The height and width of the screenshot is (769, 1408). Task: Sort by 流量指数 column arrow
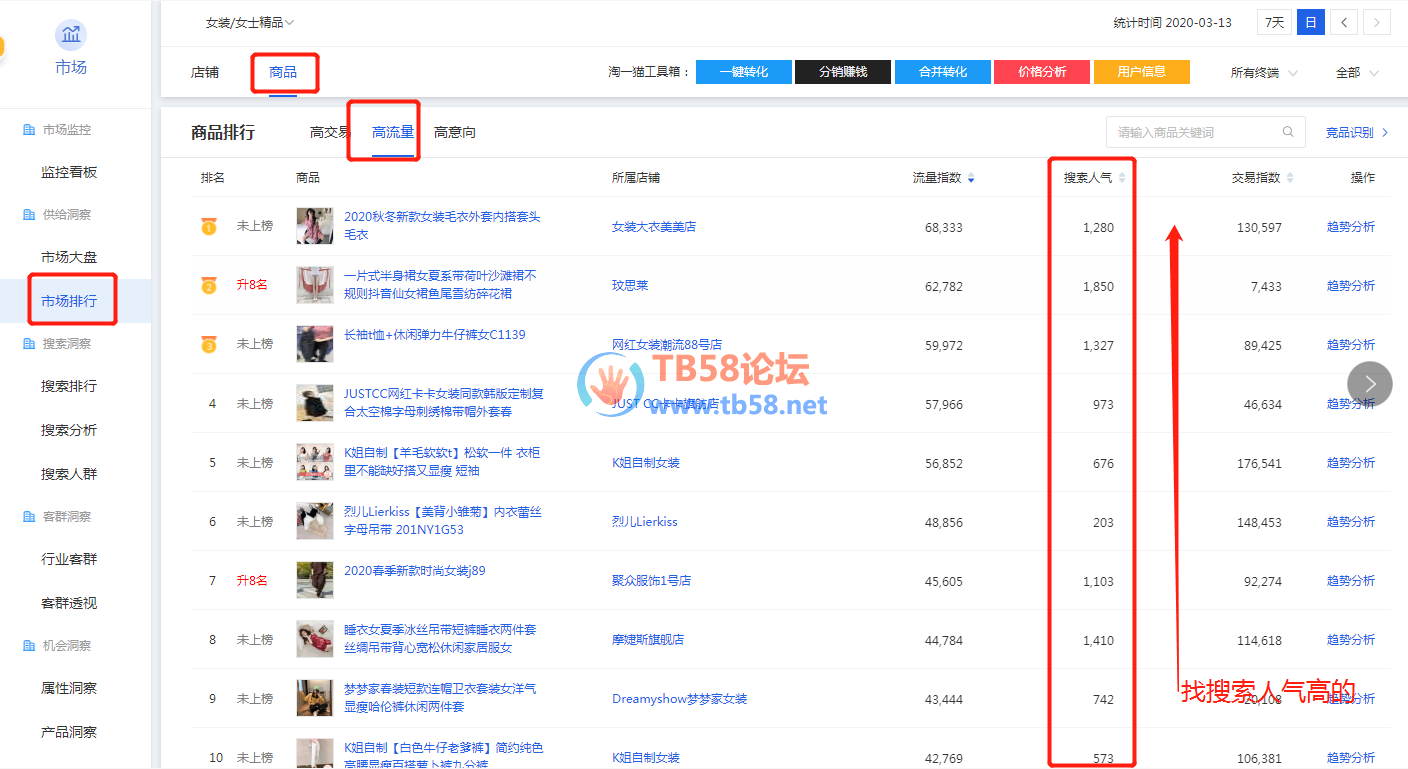coord(971,178)
